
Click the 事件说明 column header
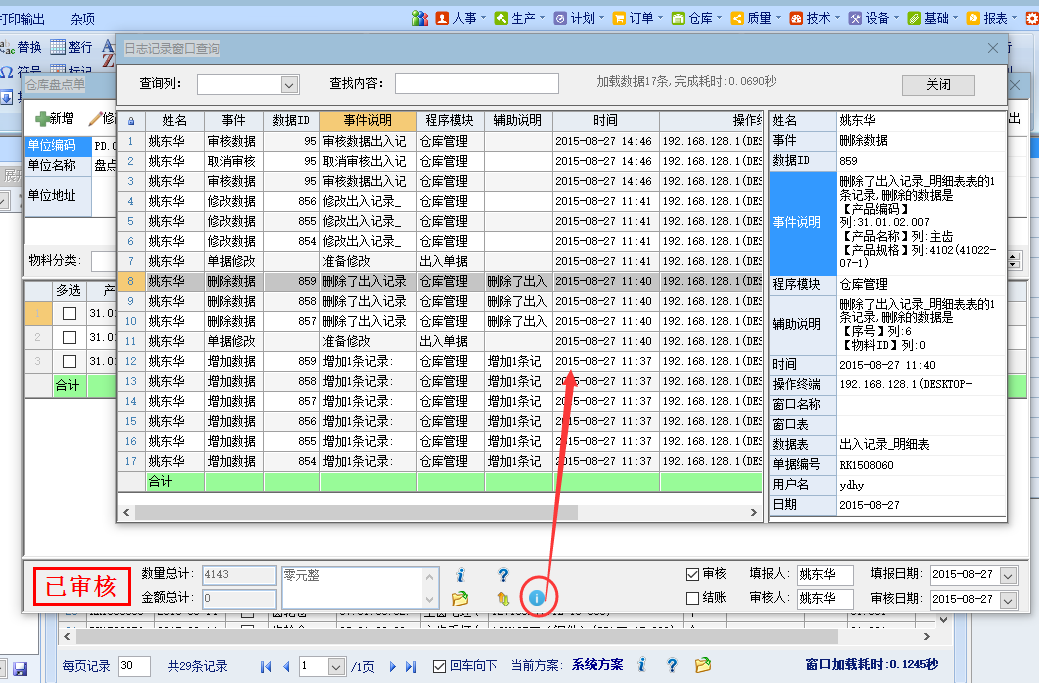(368, 121)
